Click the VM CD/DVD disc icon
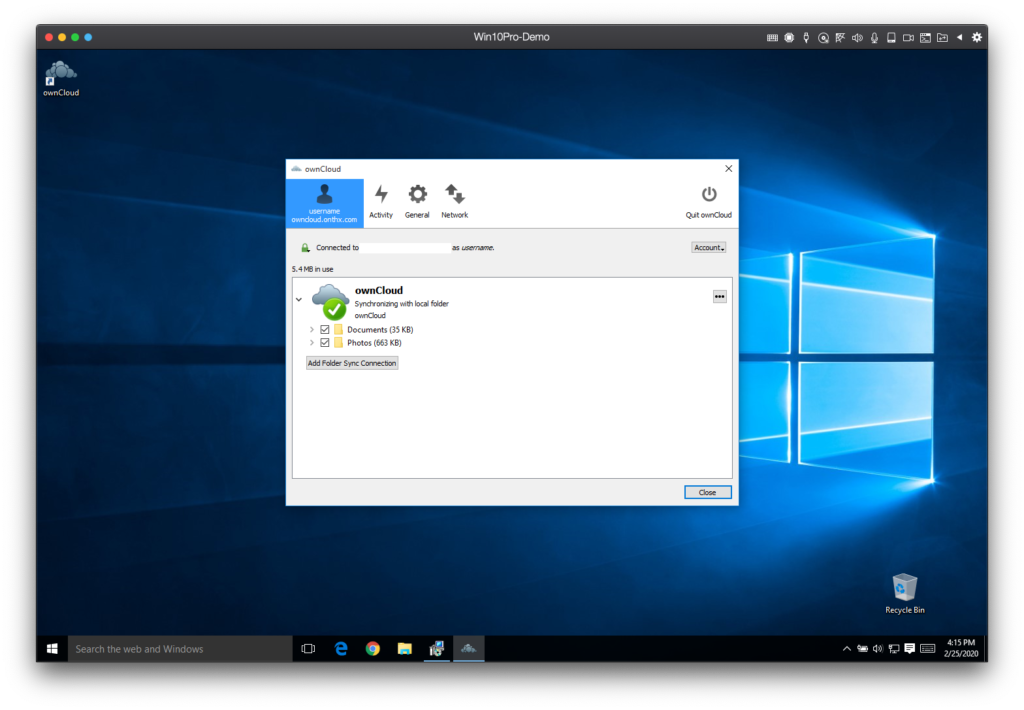 pyautogui.click(x=824, y=38)
